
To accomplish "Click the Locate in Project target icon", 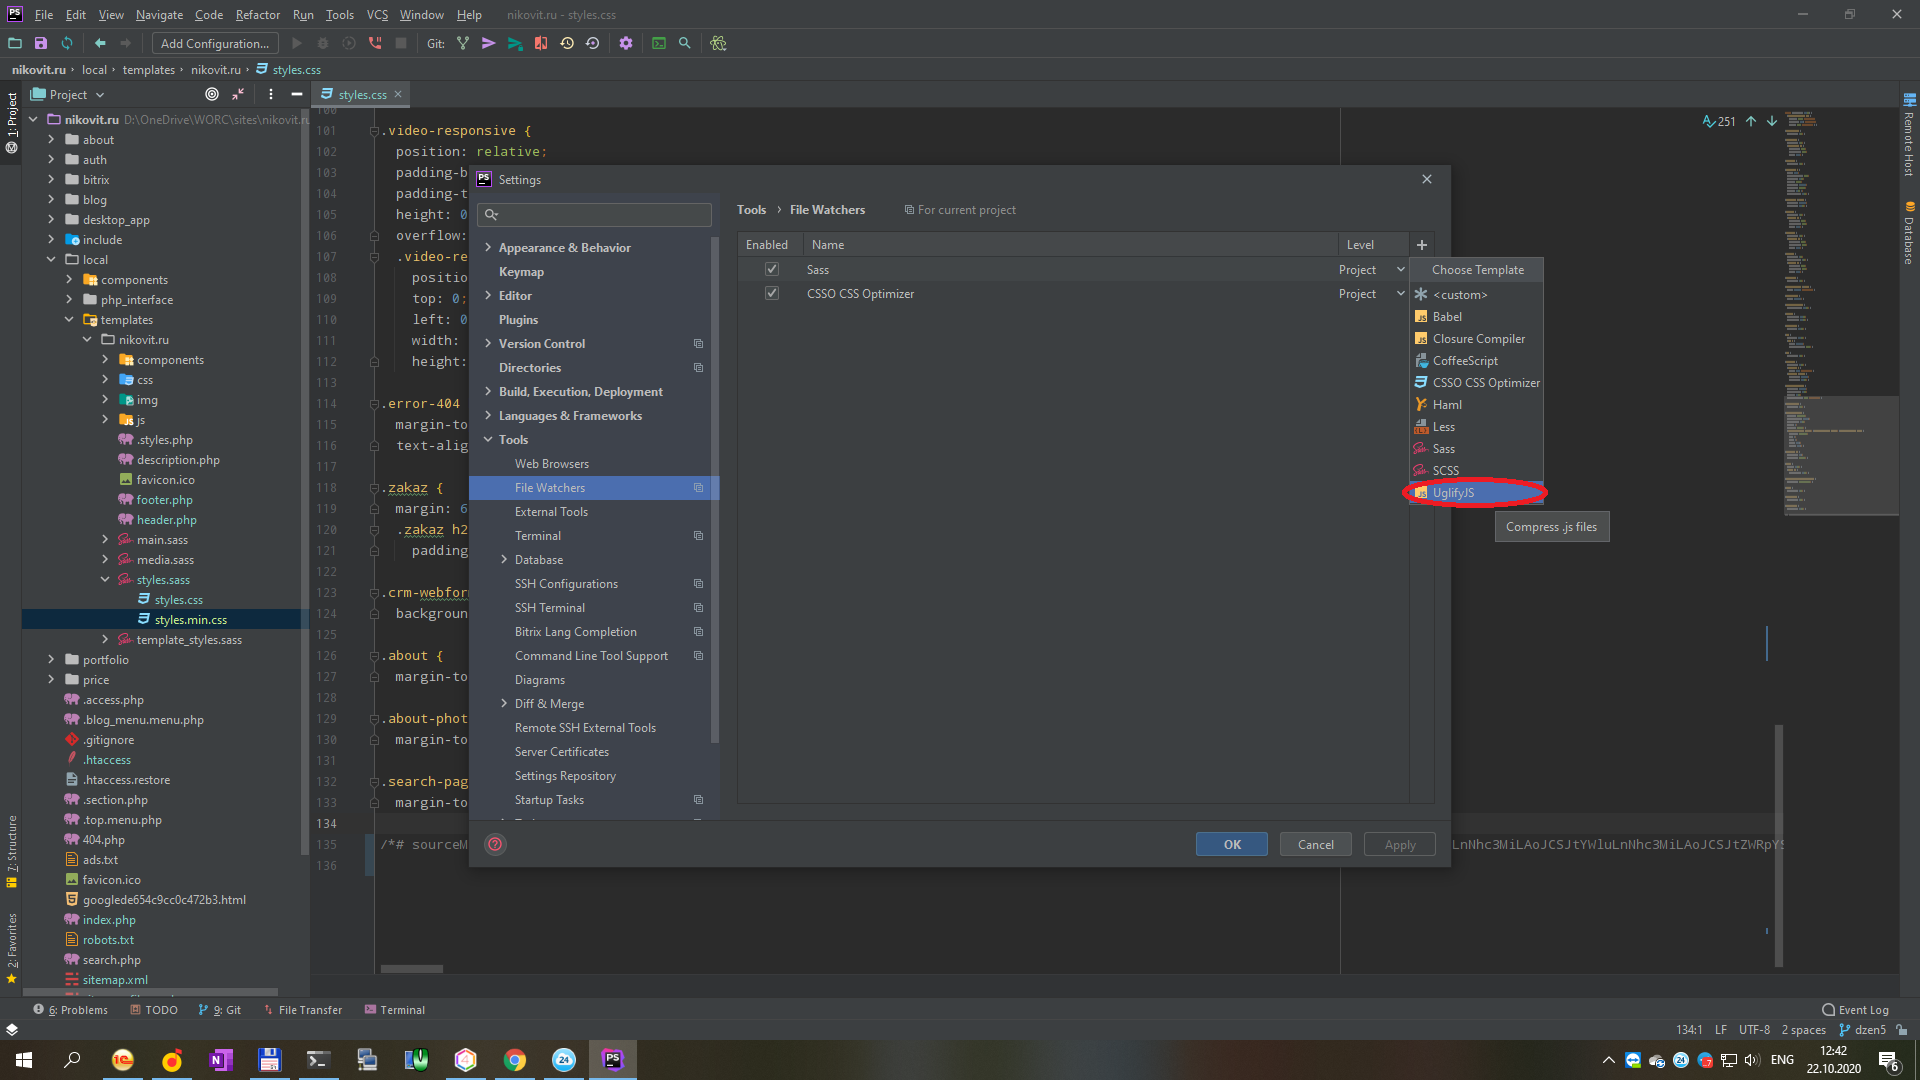I will coord(212,94).
